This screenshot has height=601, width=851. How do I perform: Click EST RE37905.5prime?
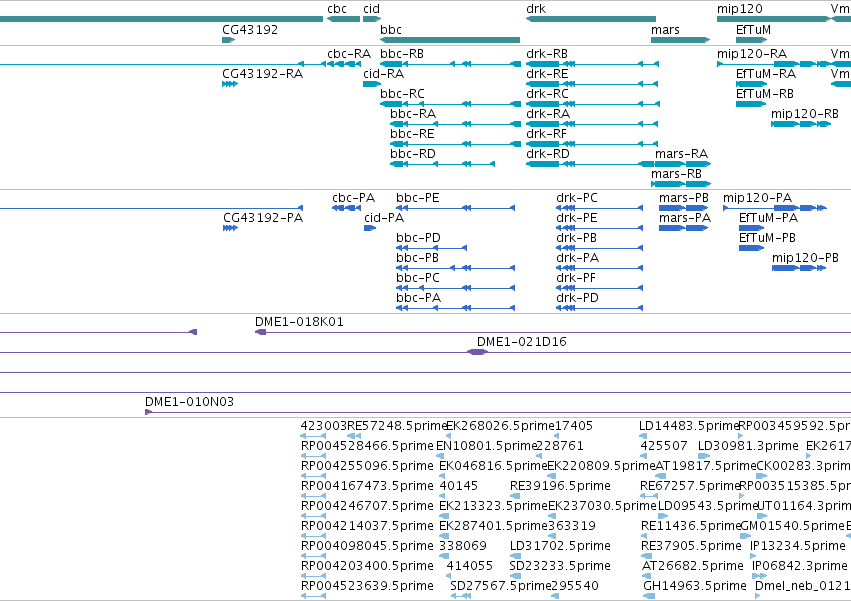tap(690, 547)
